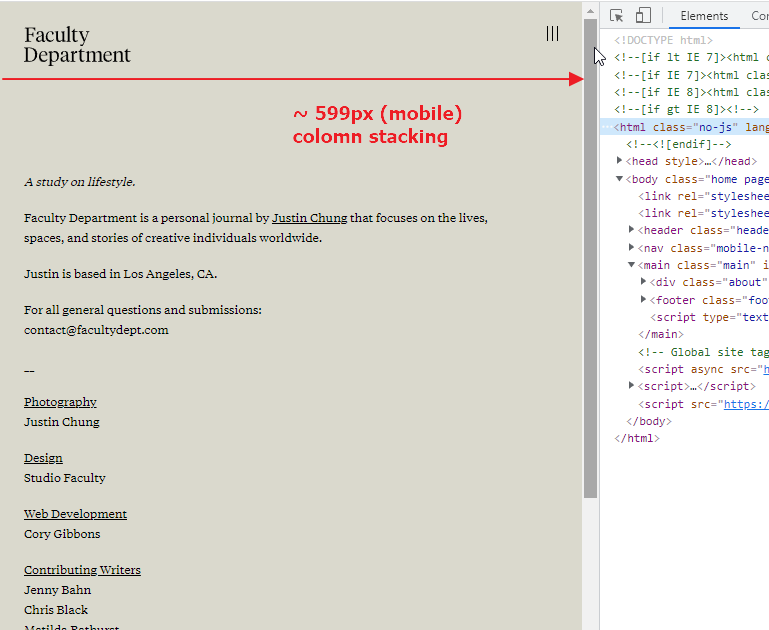The image size is (769, 630).
Task: Expand the header class node
Action: [x=632, y=229]
